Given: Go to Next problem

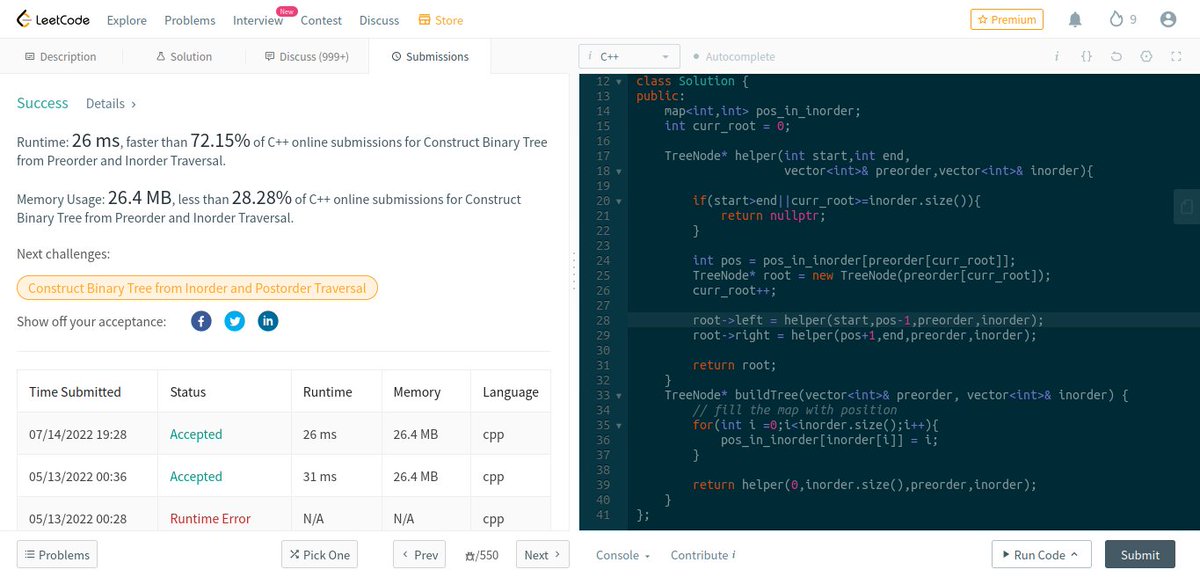Looking at the screenshot, I should pyautogui.click(x=543, y=554).
